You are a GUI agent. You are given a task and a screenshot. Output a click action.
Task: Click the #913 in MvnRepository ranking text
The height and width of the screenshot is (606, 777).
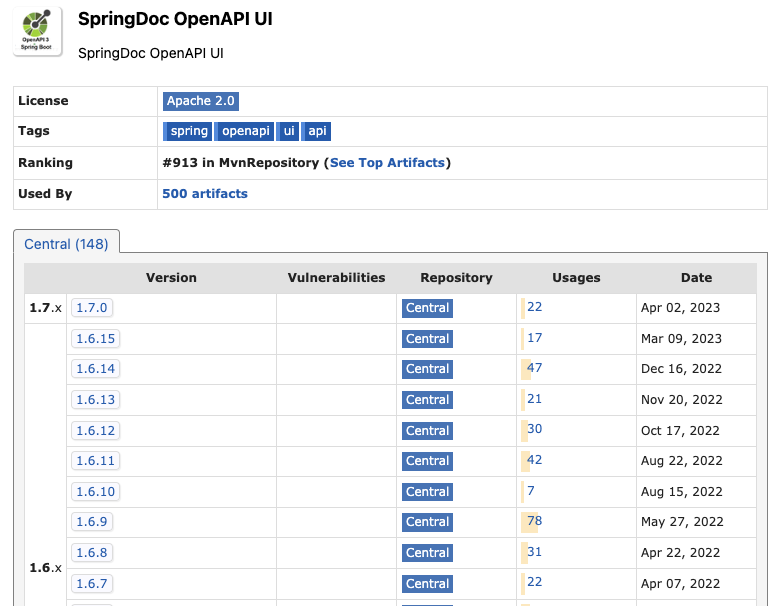tap(241, 163)
